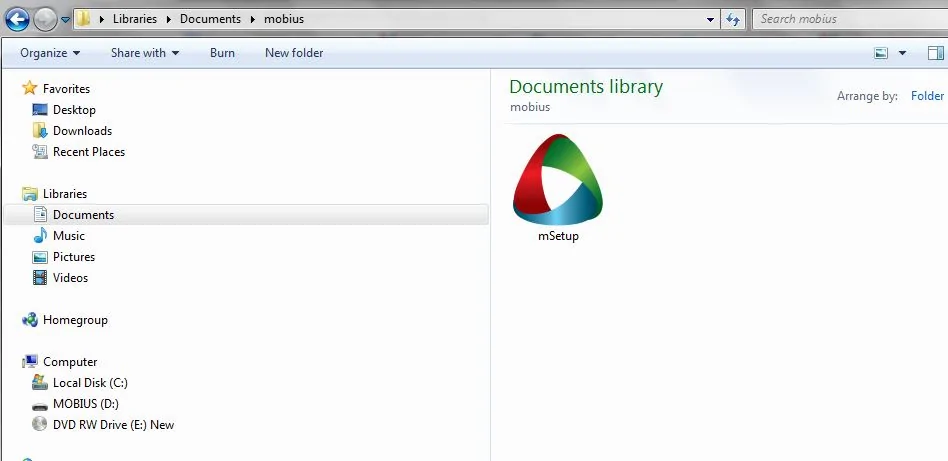This screenshot has height=461, width=948.
Task: Open Desktop in Favorites
Action: click(74, 110)
